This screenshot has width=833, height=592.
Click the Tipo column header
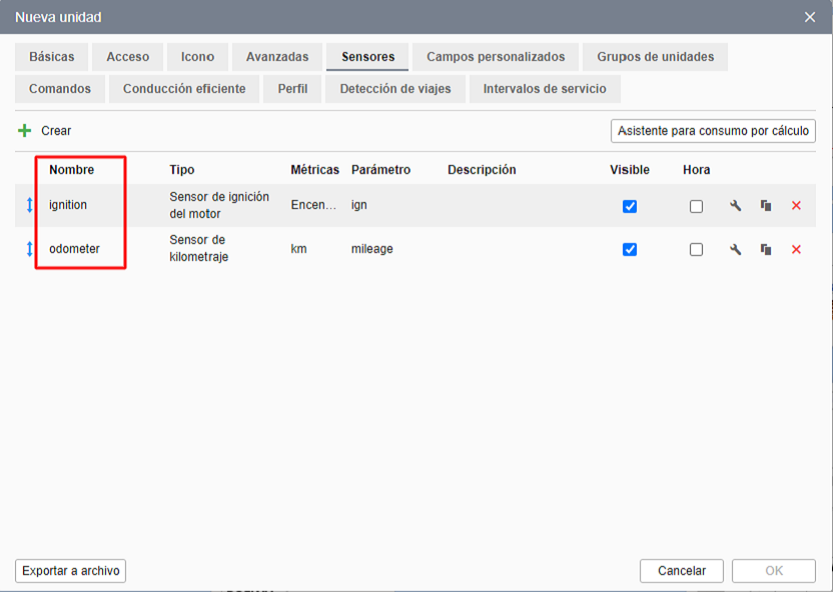[182, 170]
